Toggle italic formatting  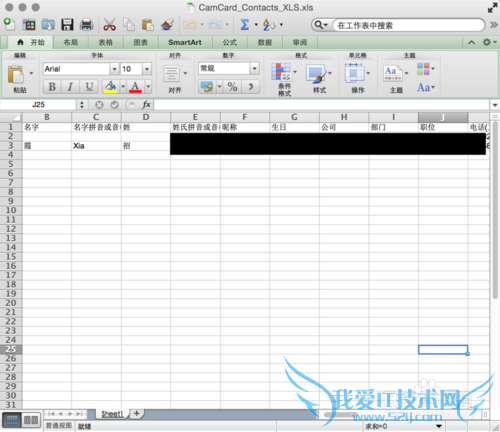[70, 87]
